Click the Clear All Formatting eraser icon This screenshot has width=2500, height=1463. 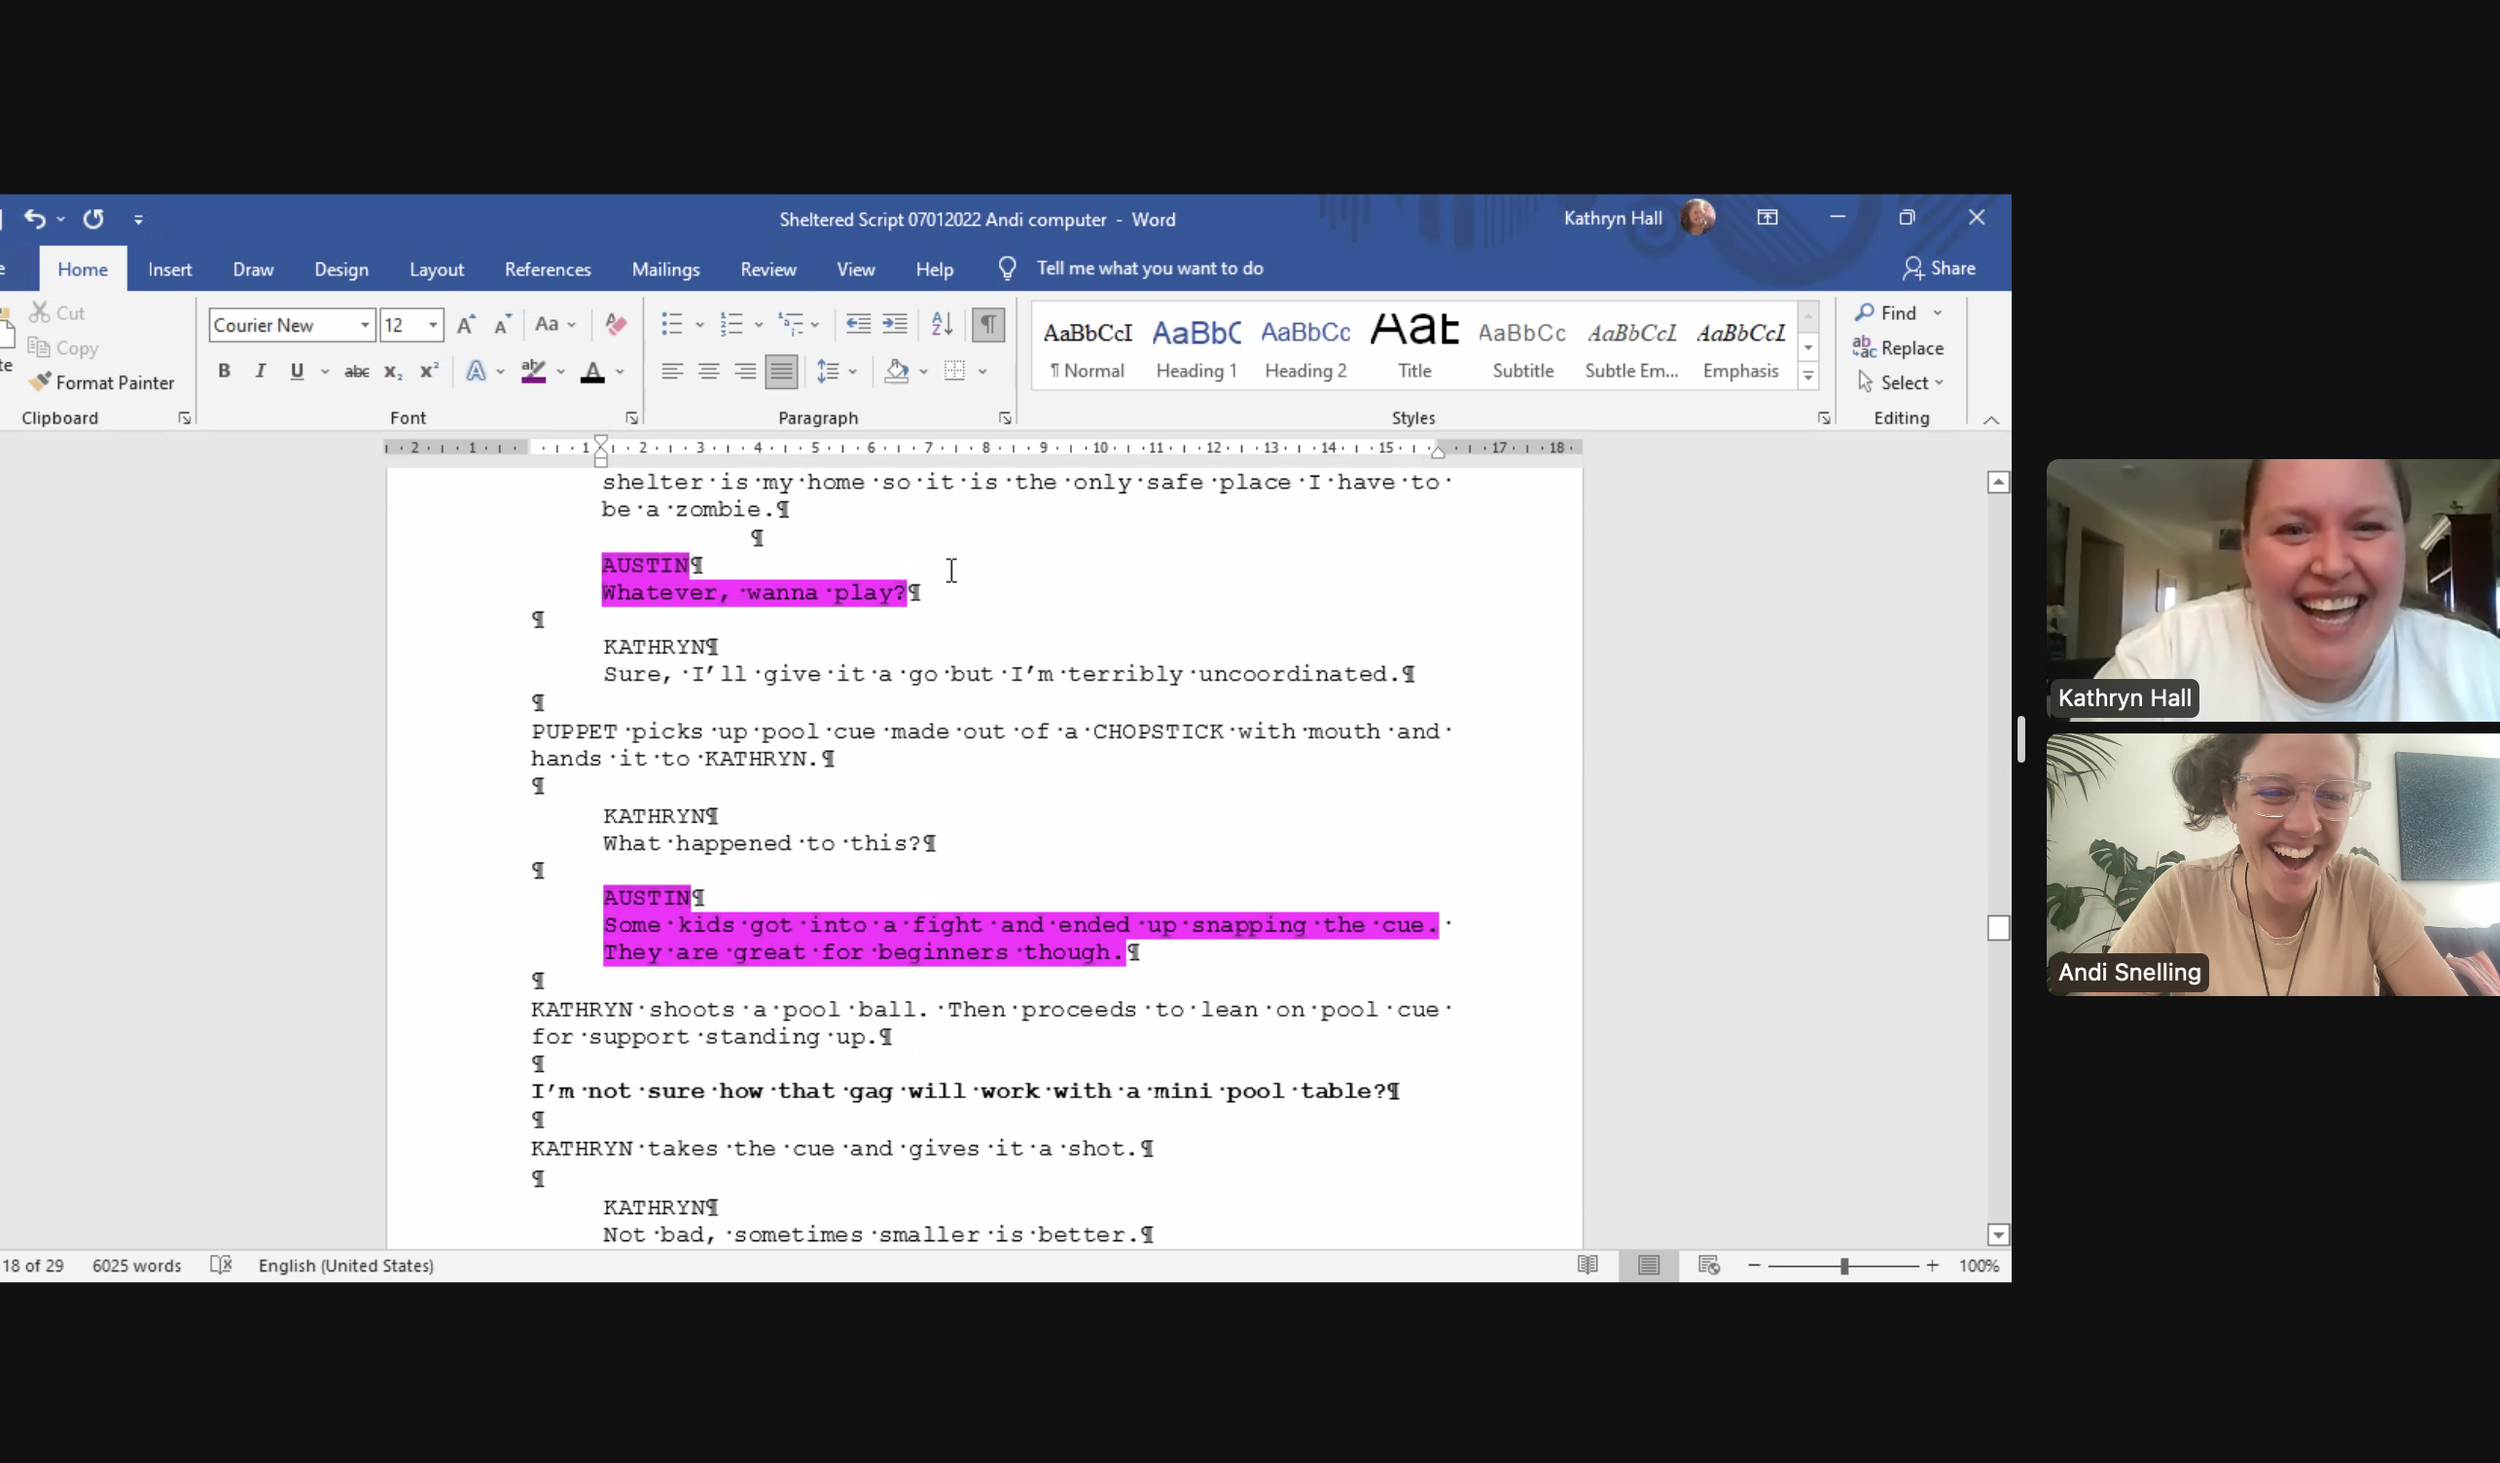pos(616,324)
